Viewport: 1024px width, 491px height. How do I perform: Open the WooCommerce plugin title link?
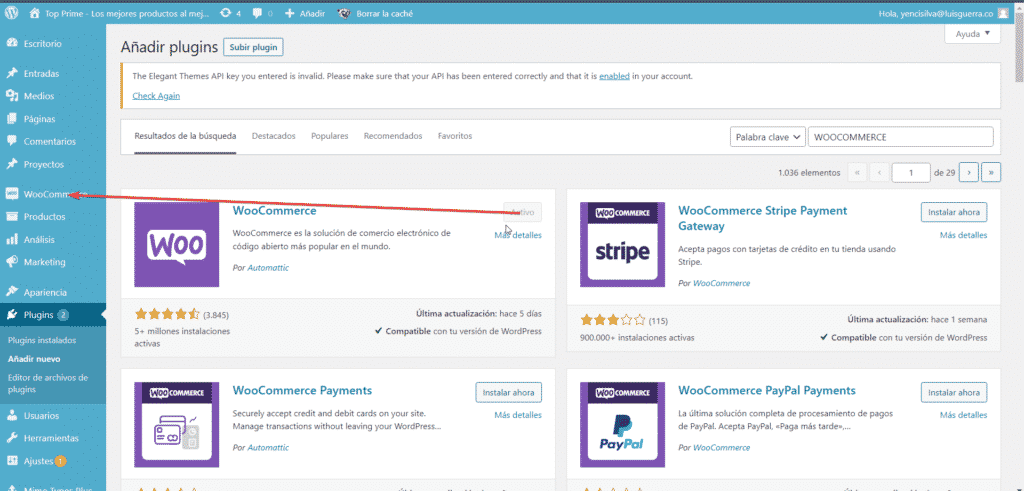(x=274, y=211)
